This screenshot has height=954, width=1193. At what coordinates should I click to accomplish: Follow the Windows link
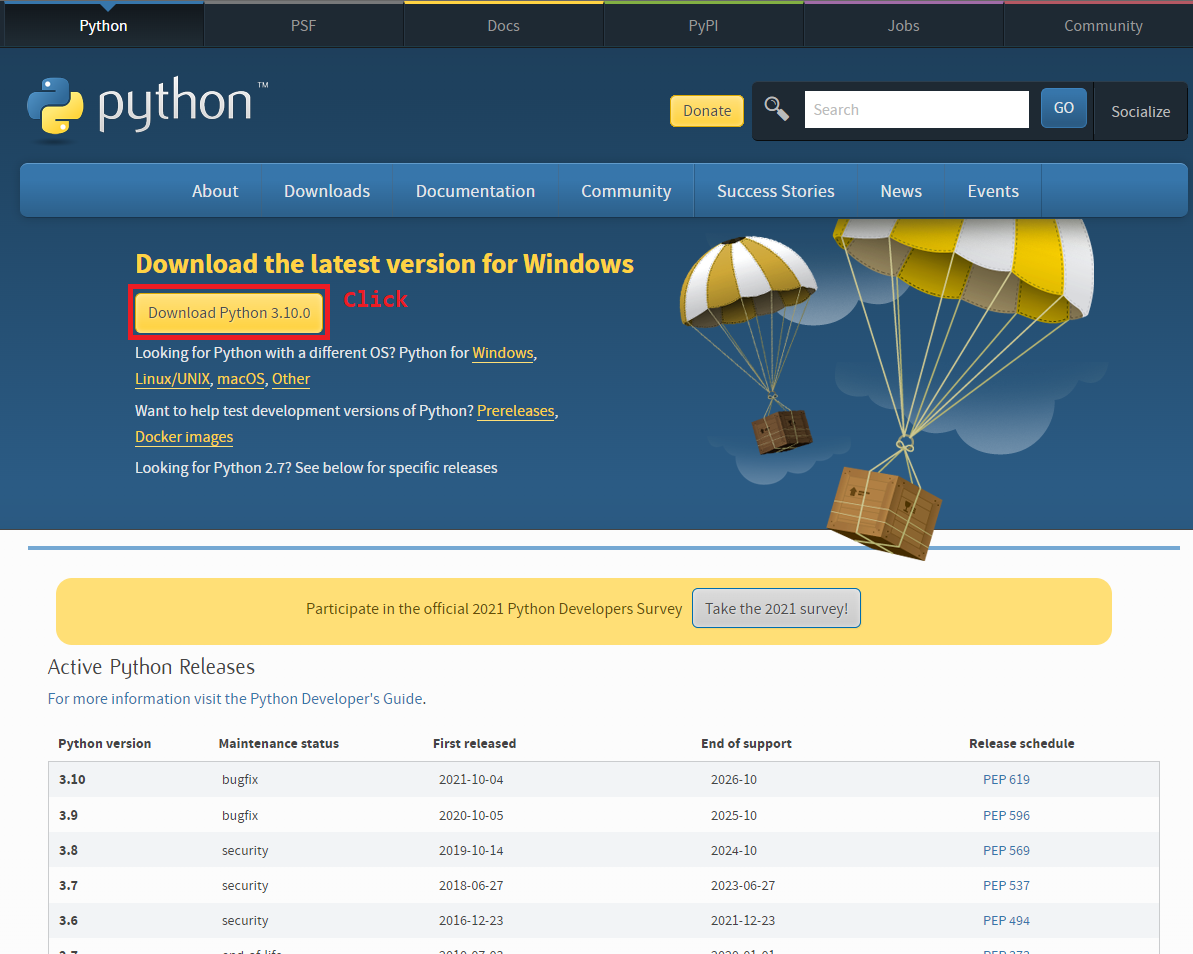(x=503, y=353)
